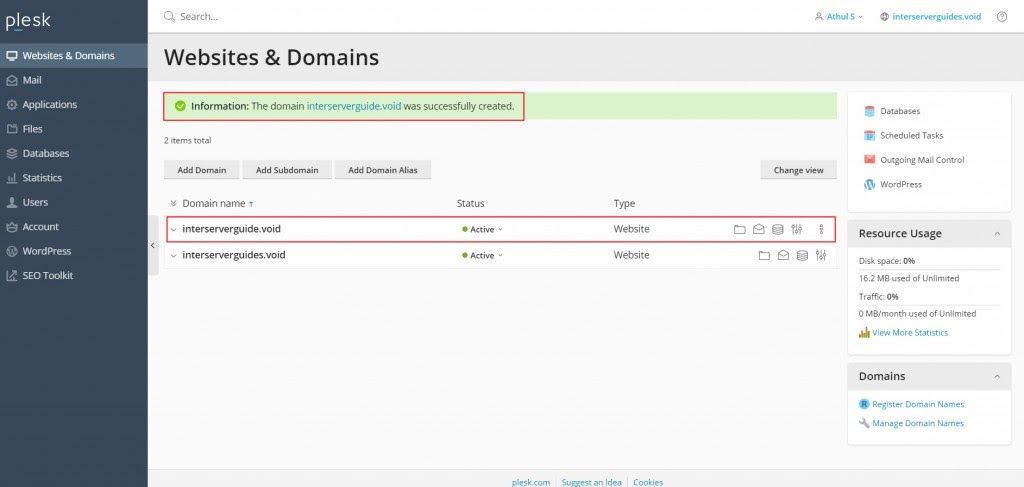The width and height of the screenshot is (1024, 487).
Task: Expand the interserverguides.void row chevron
Action: coord(174,256)
